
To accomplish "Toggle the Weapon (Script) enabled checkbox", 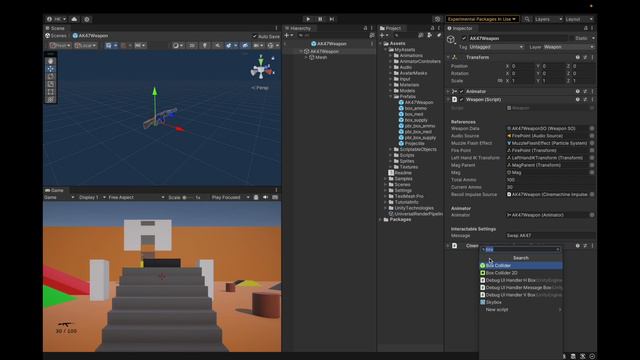I will (x=462, y=100).
